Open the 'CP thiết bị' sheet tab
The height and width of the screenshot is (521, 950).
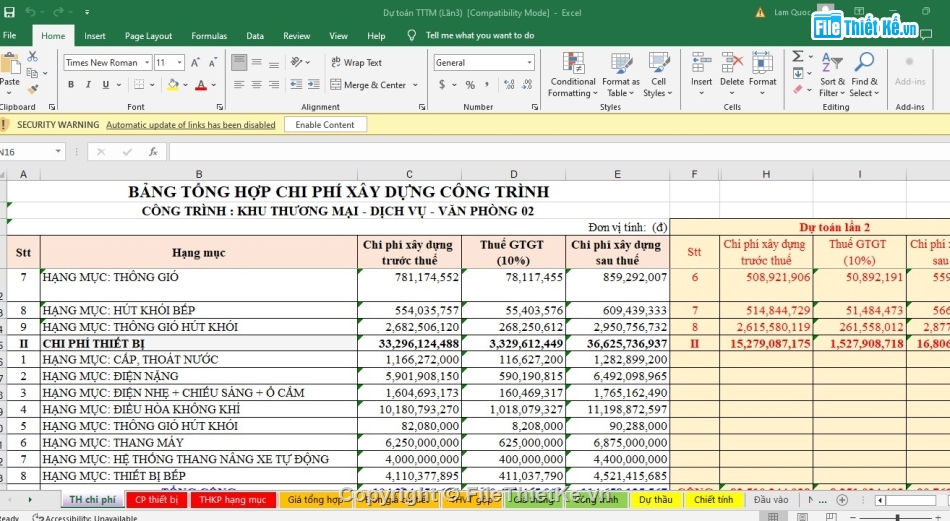[x=156, y=500]
